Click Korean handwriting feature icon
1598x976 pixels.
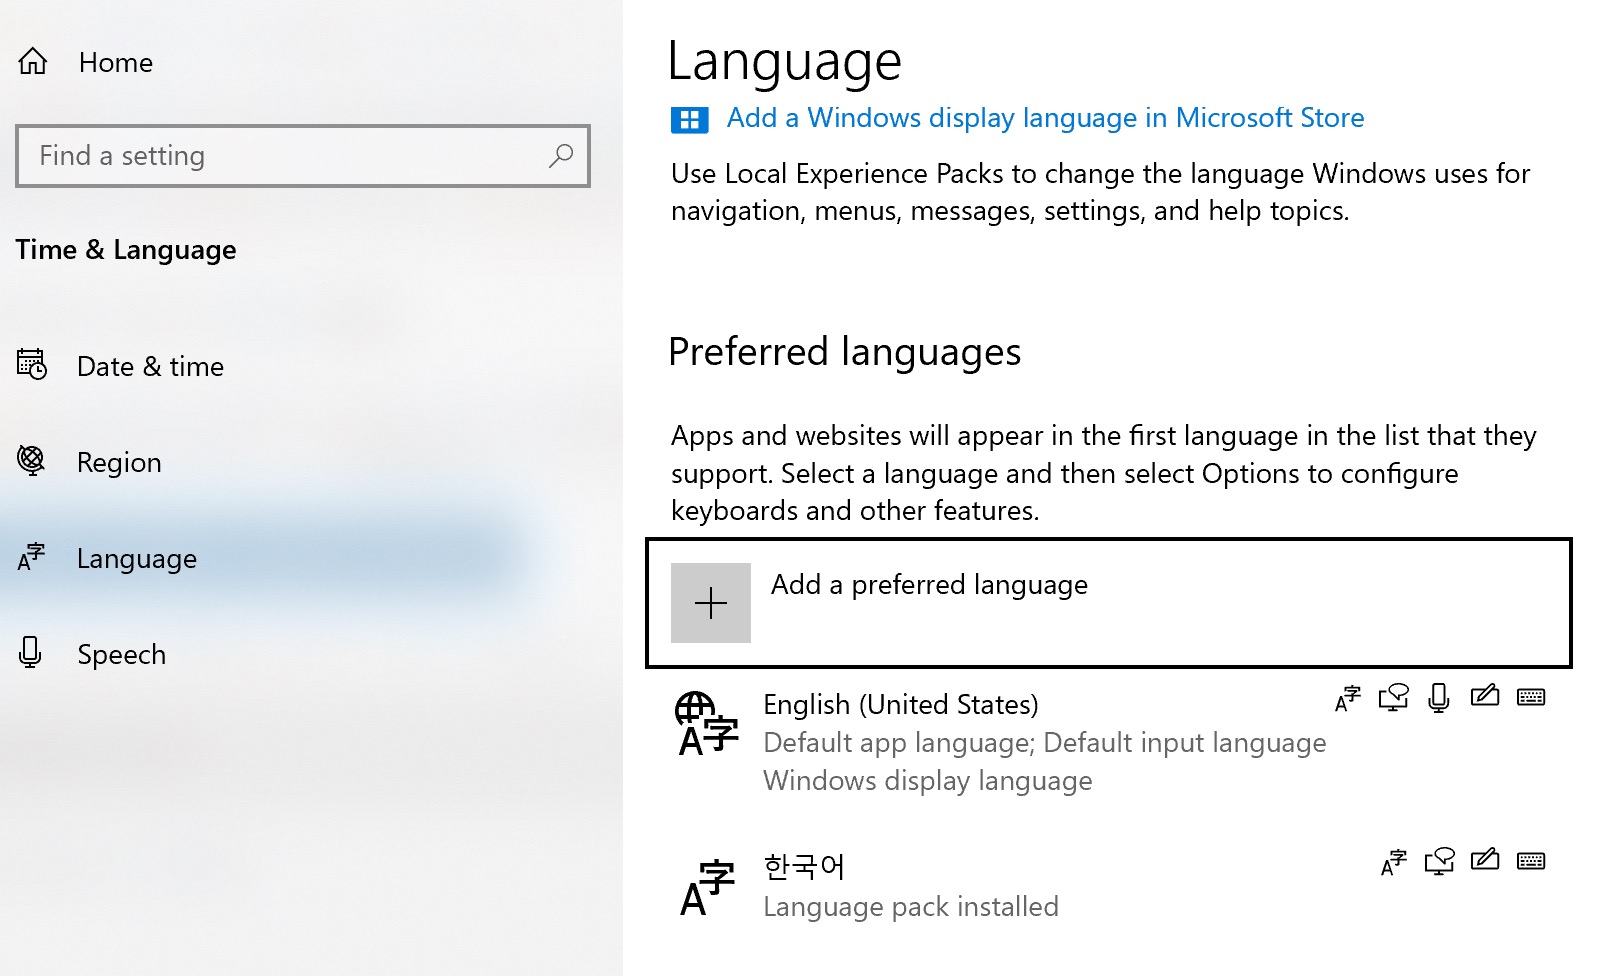tap(1485, 860)
